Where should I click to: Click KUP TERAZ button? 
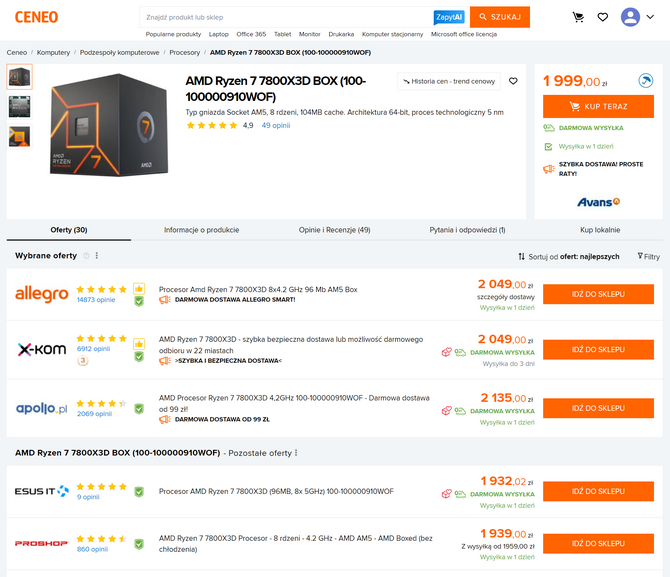tap(598, 106)
